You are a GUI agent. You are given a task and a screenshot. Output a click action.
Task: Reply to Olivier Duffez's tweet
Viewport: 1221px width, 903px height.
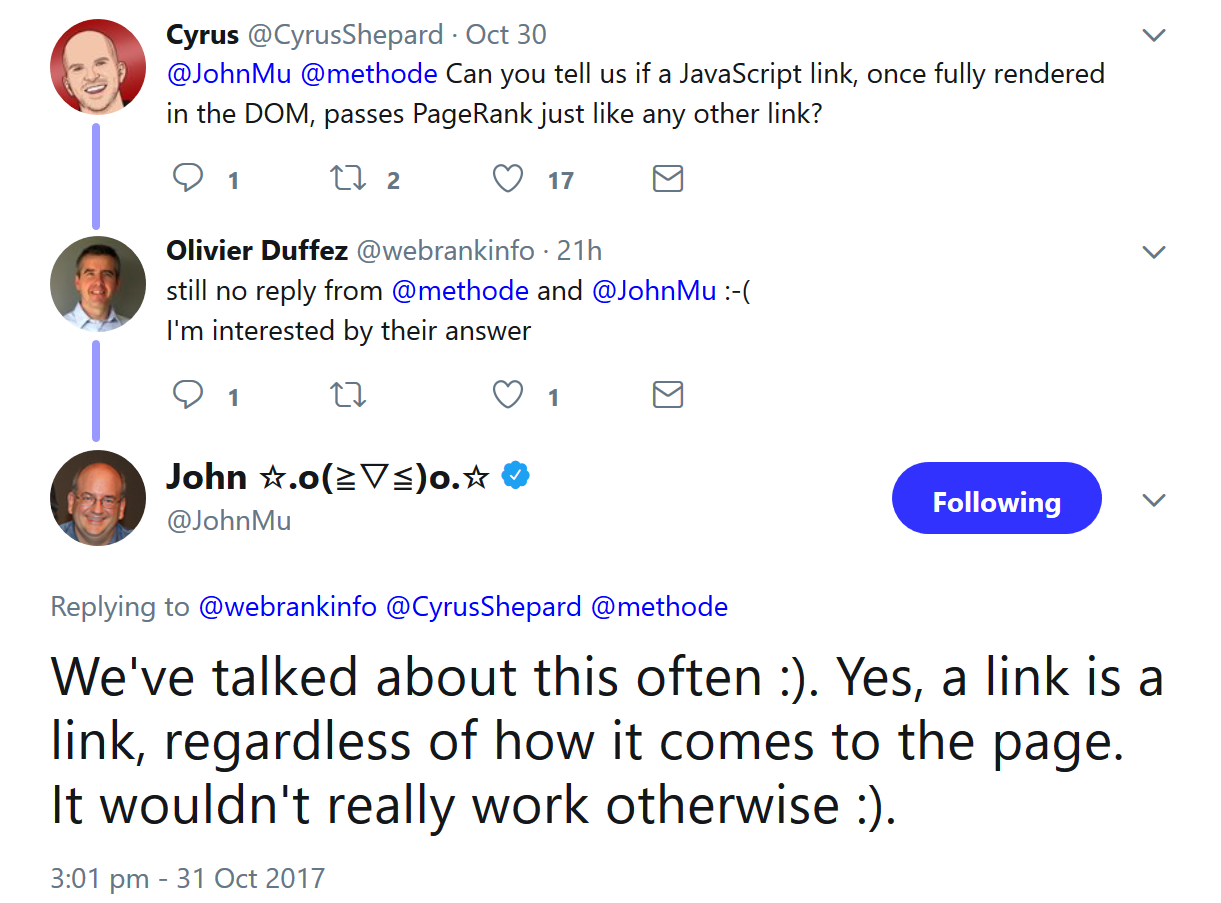[x=188, y=394]
